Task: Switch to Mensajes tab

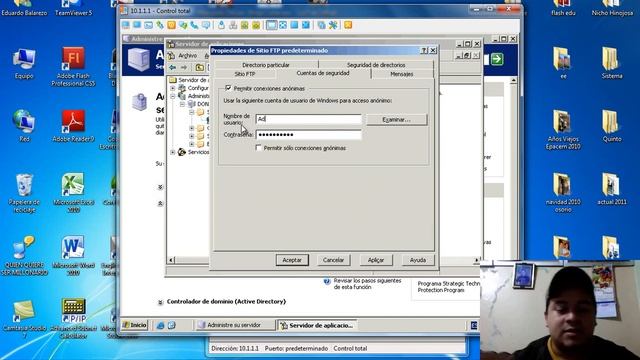Action: (402, 74)
